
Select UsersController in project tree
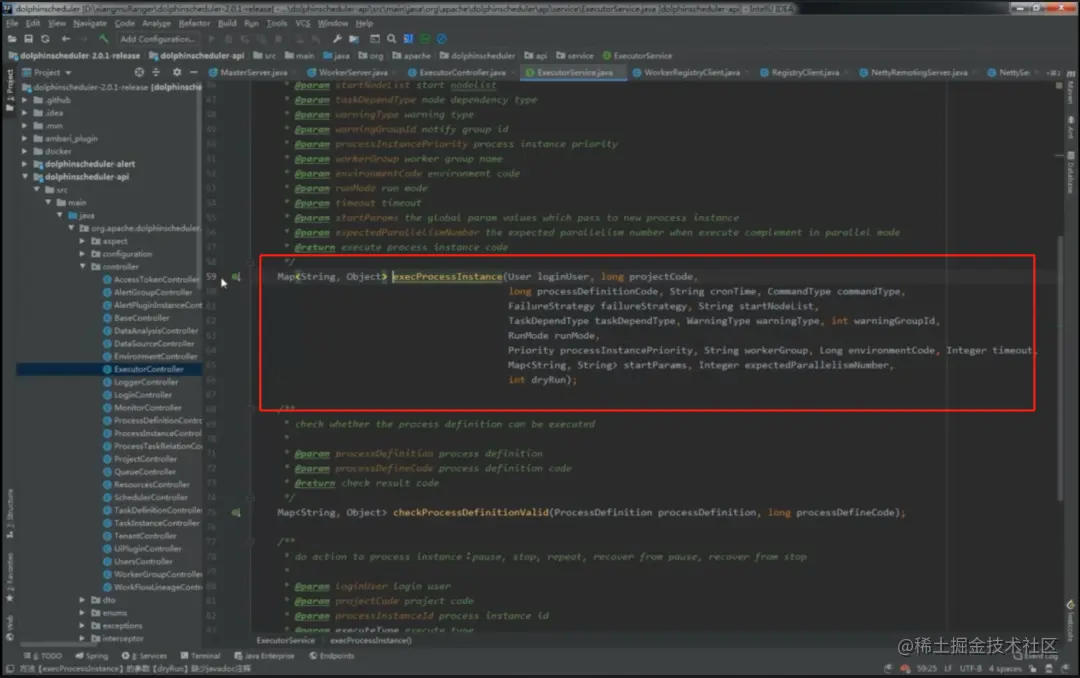click(143, 562)
